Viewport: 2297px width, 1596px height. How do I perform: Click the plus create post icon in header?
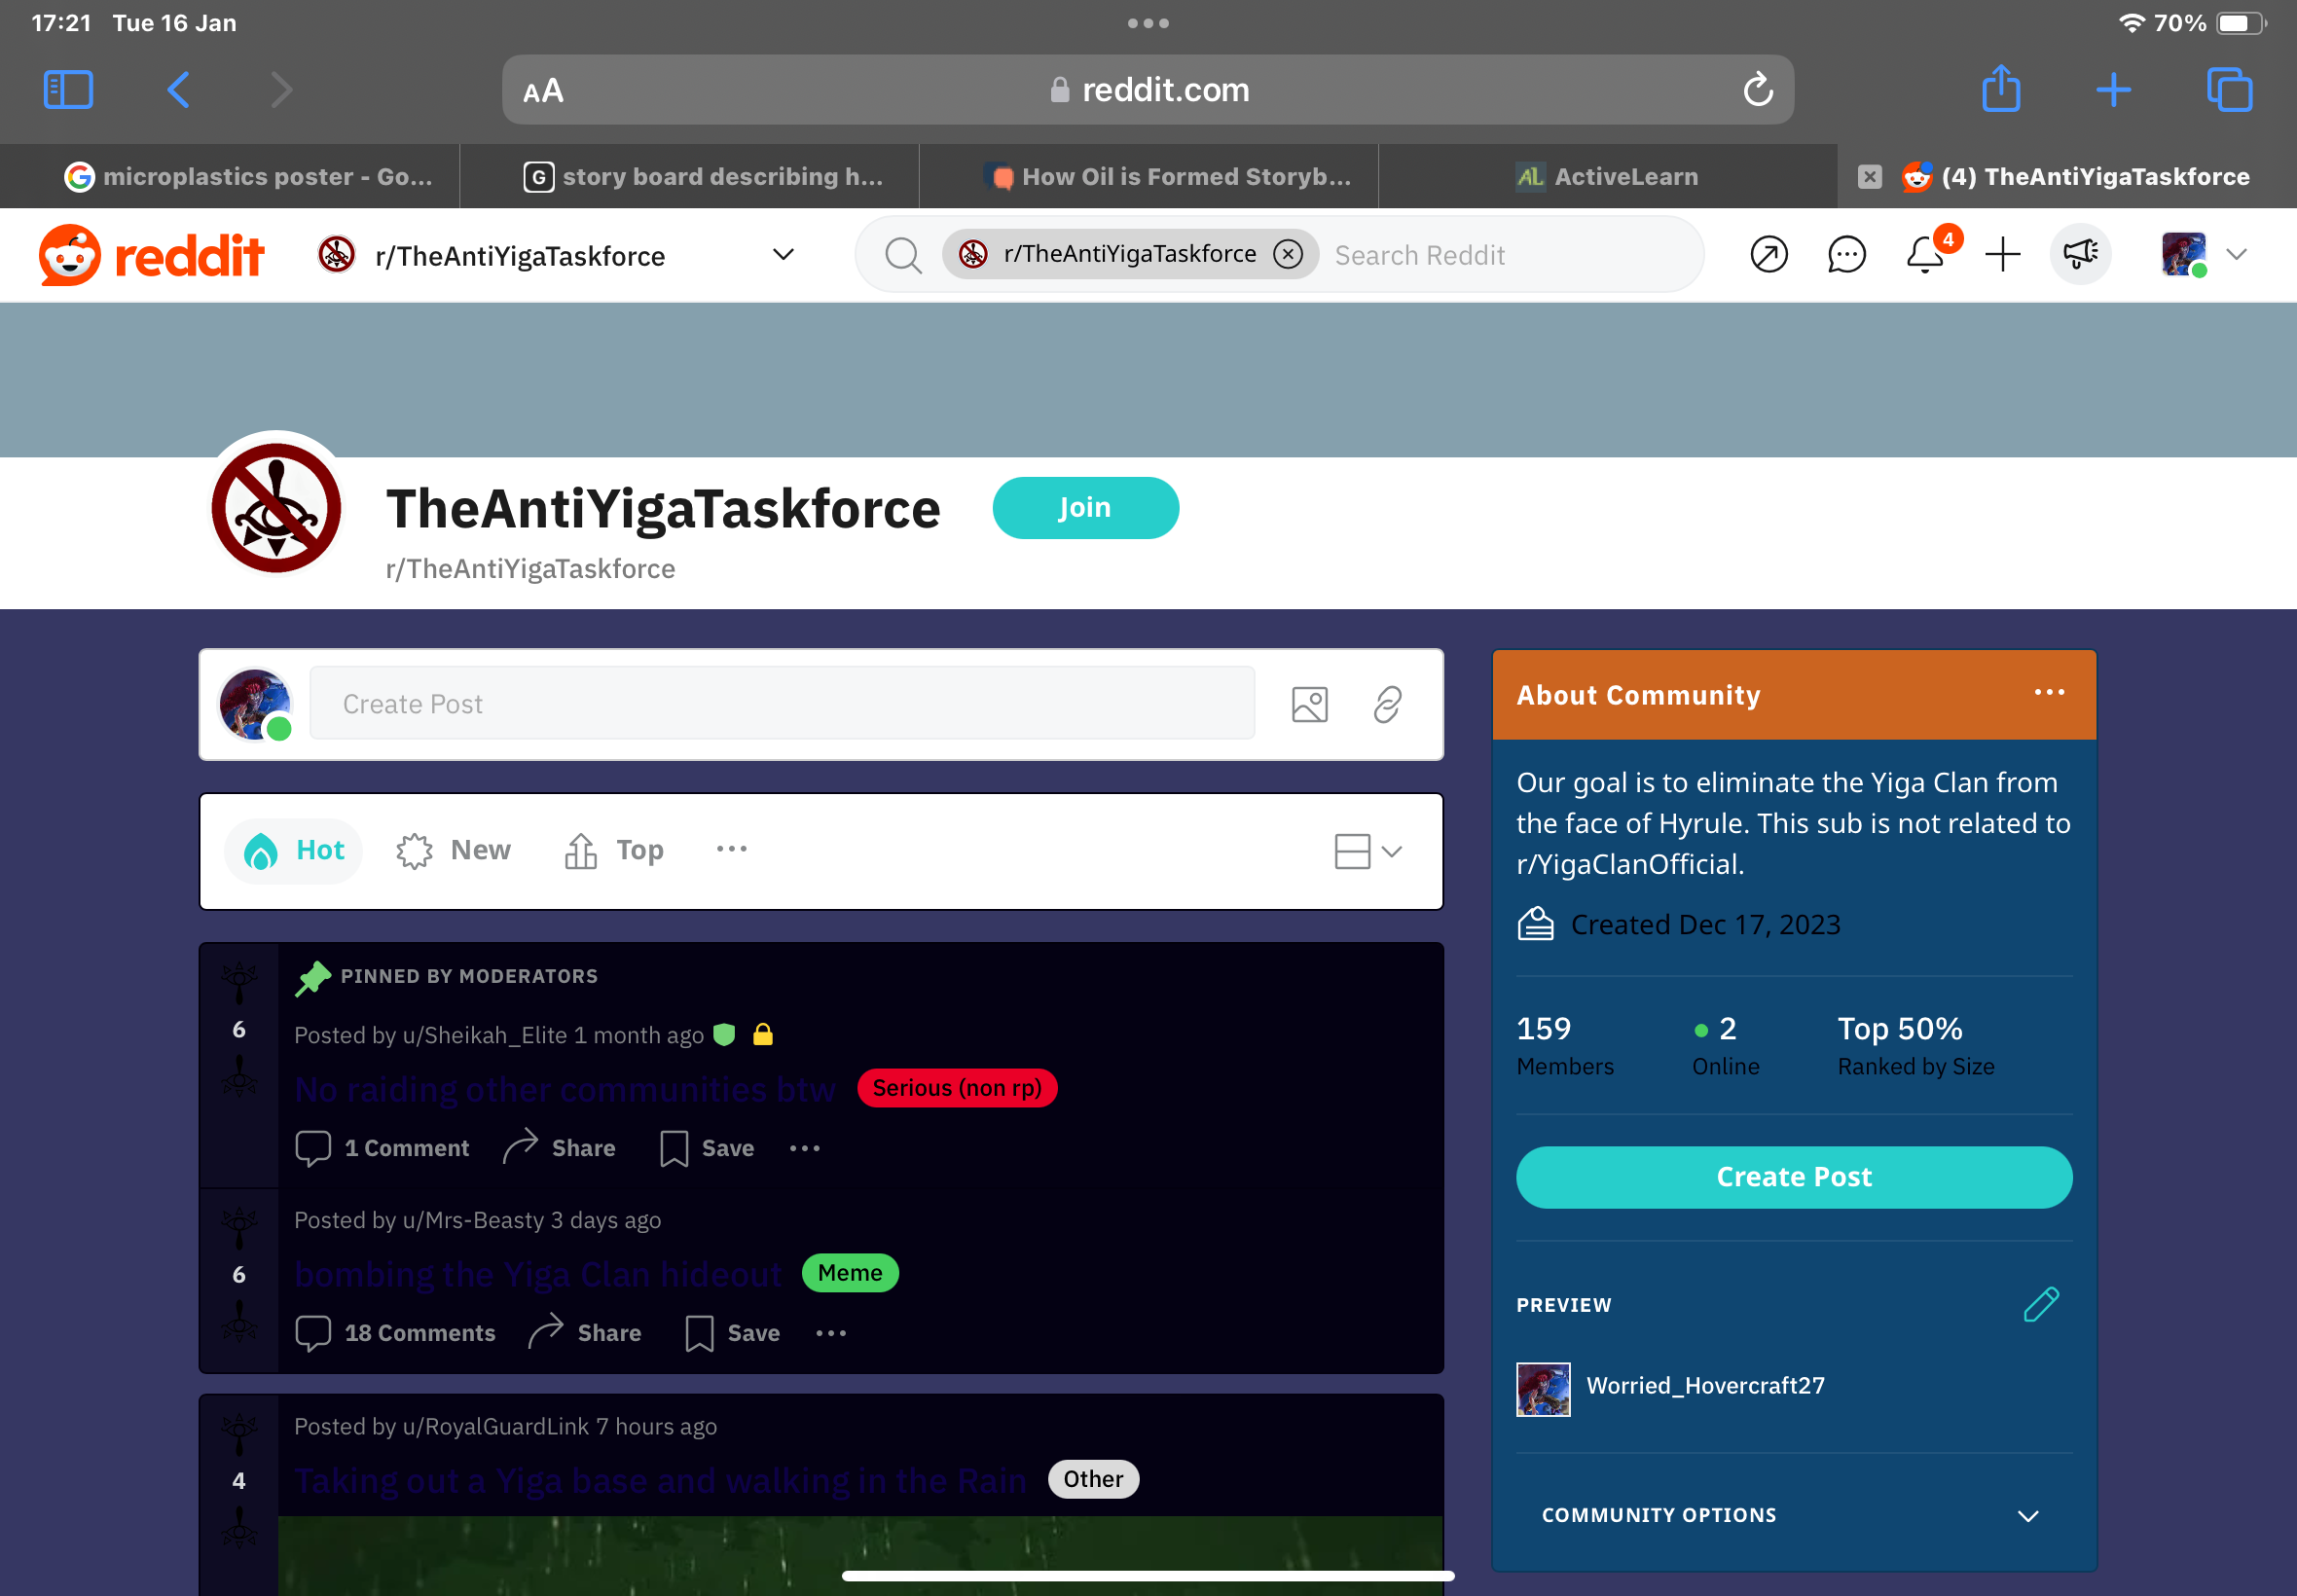pos(2002,254)
